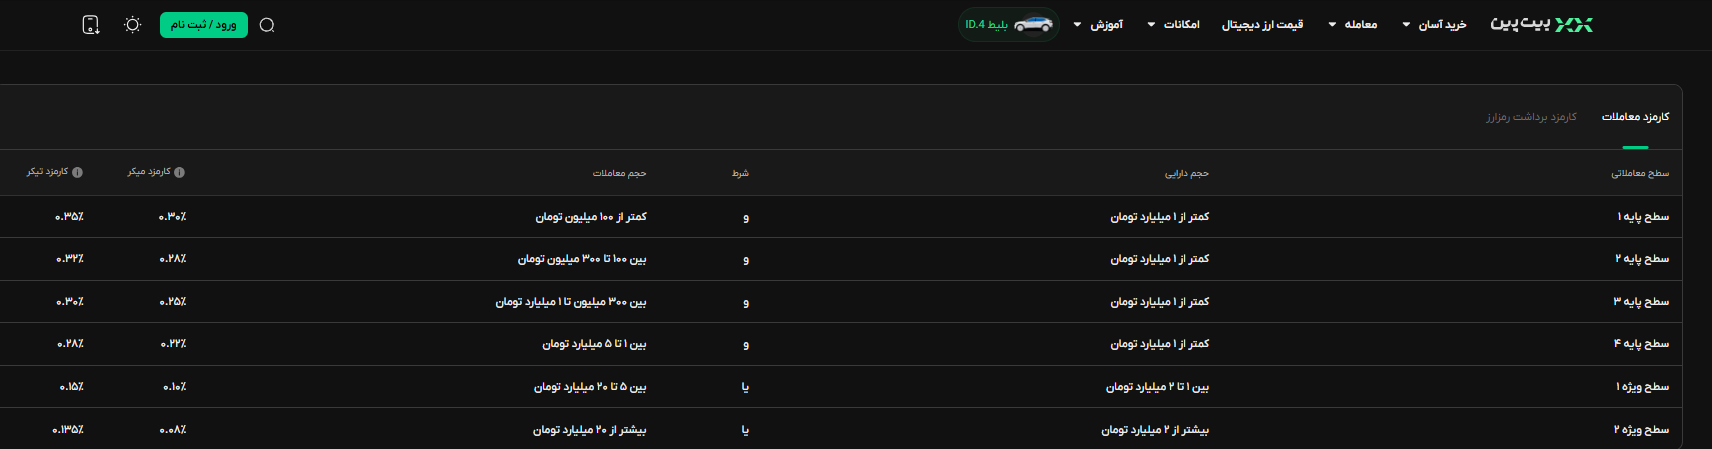Click the mobile app download icon

tap(91, 25)
